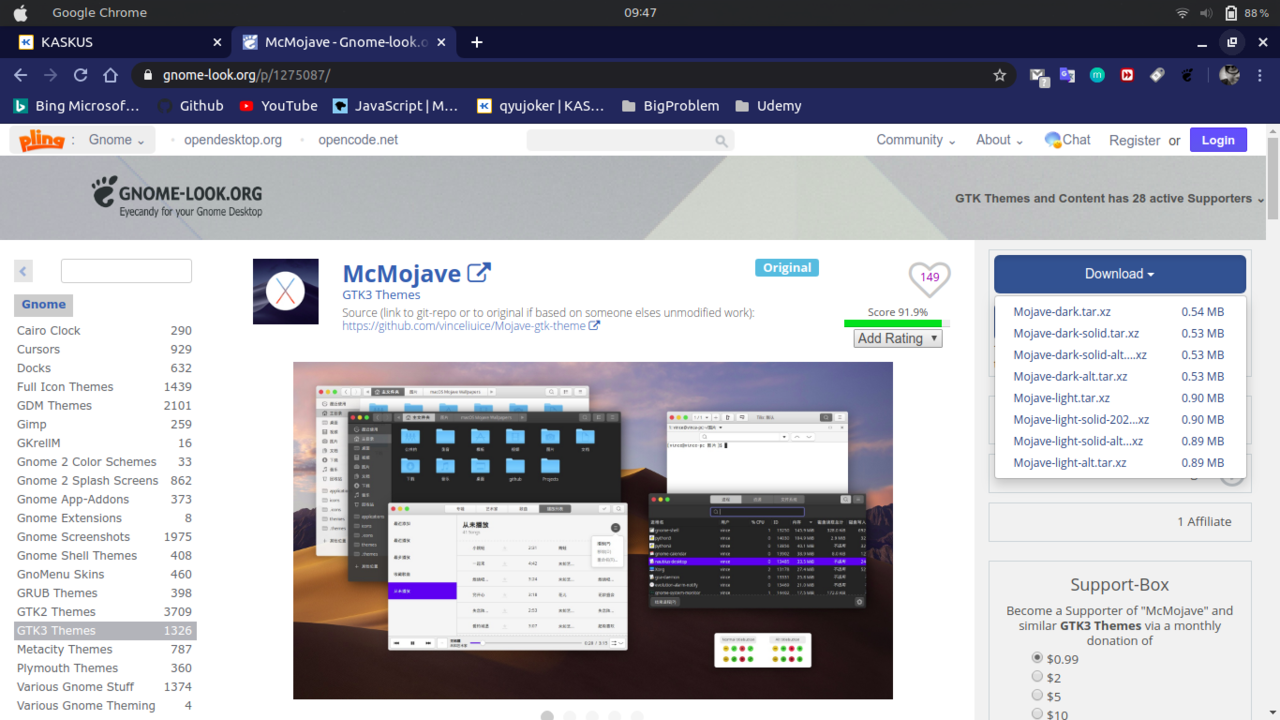Open the red fast-forward extension icon

pos(1127,75)
